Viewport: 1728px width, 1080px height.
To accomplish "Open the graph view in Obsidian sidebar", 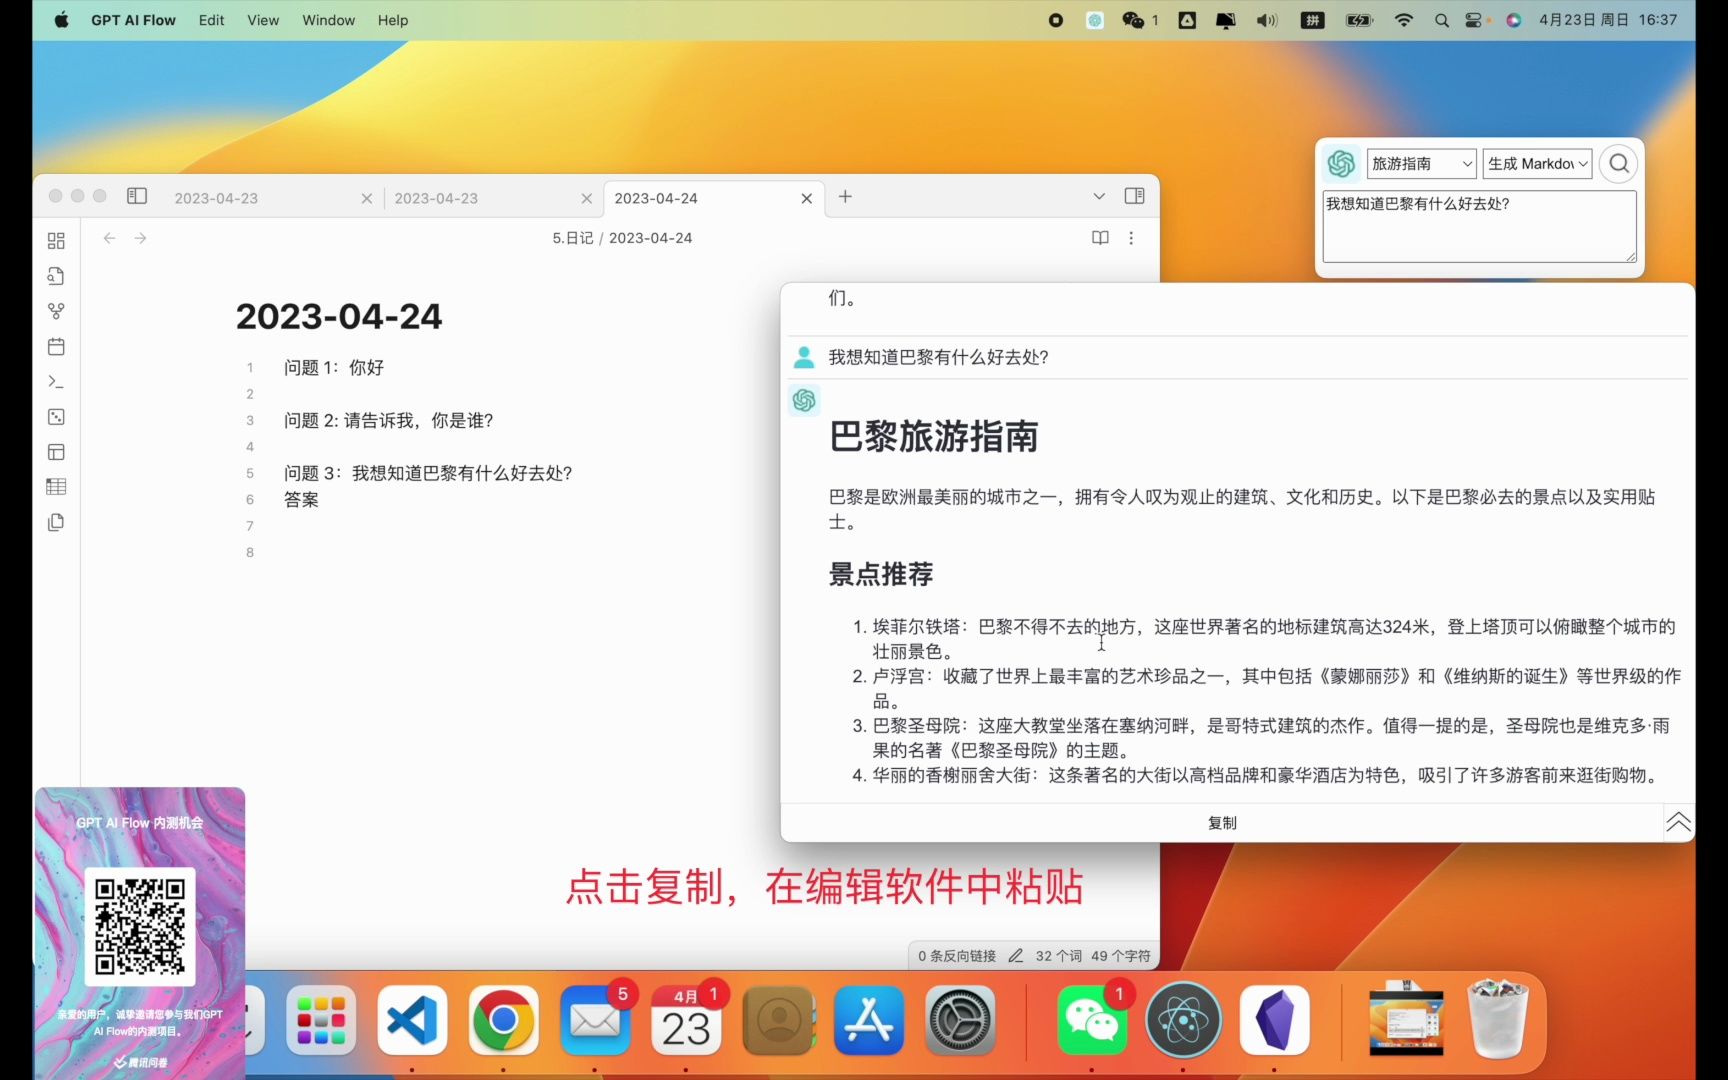I will tap(56, 312).
